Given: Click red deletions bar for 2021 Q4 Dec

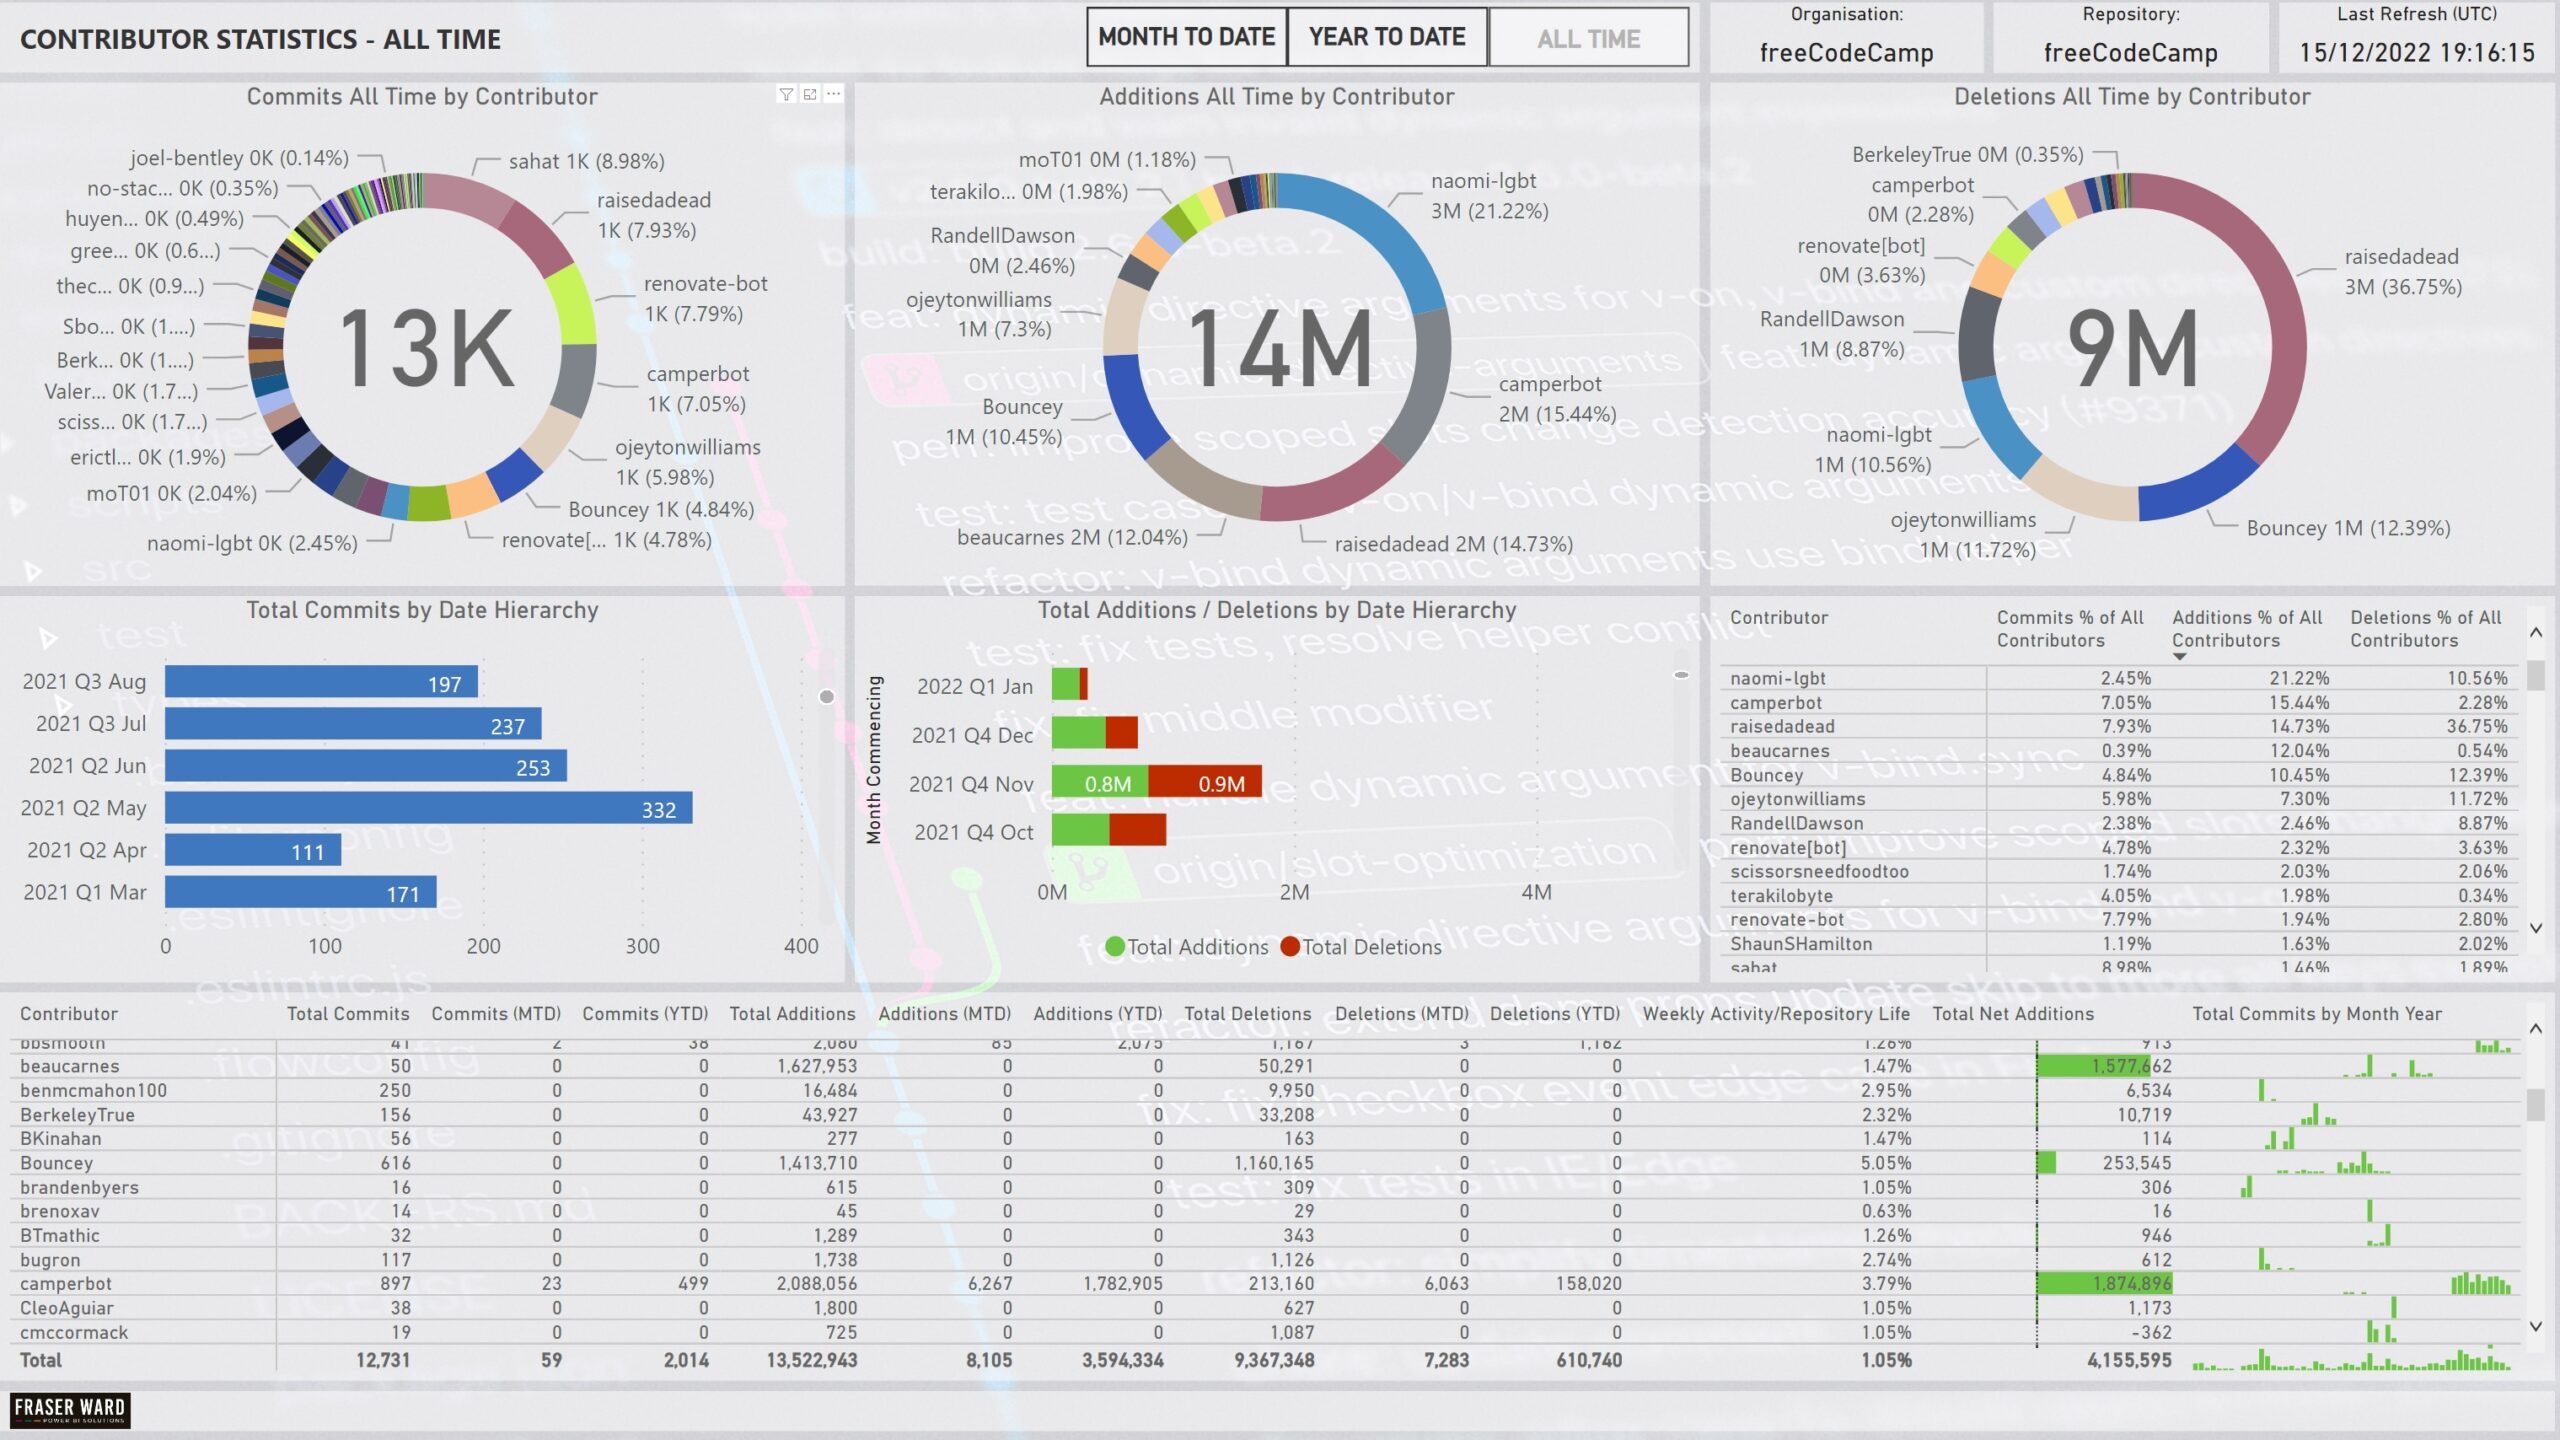Looking at the screenshot, I should click(x=1122, y=733).
